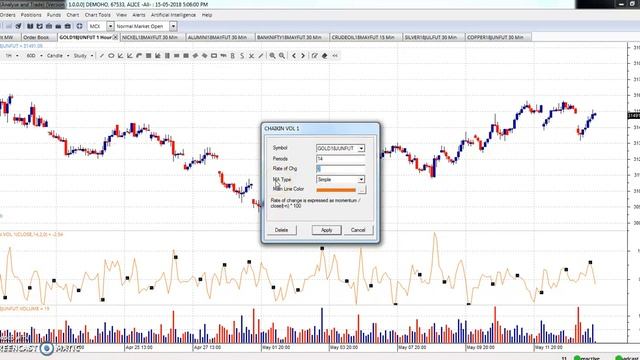Open the Funds menu
Viewport: 640px width, 360px height.
(x=53, y=15)
